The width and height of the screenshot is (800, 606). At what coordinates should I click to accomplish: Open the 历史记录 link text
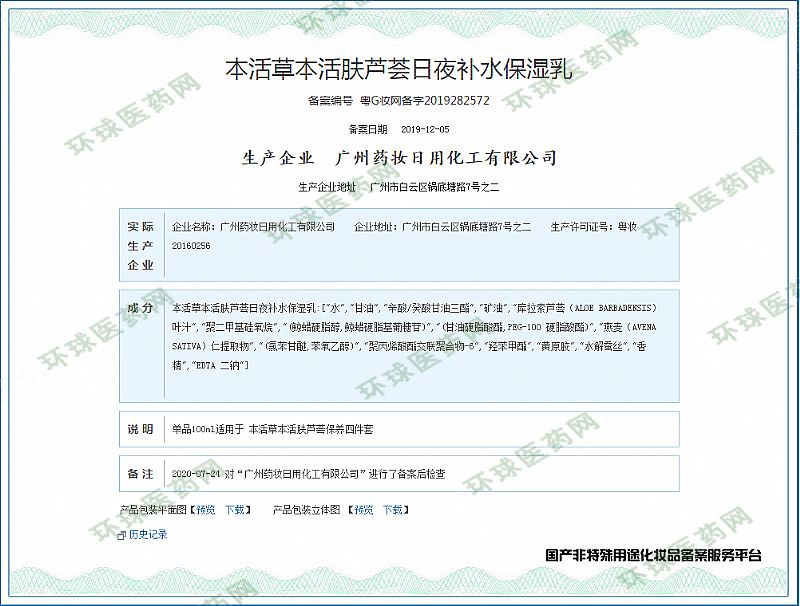(148, 535)
